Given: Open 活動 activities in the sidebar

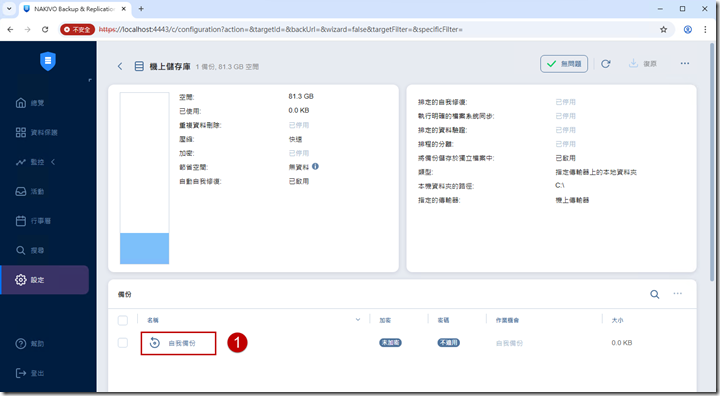Looking at the screenshot, I should point(30,192).
